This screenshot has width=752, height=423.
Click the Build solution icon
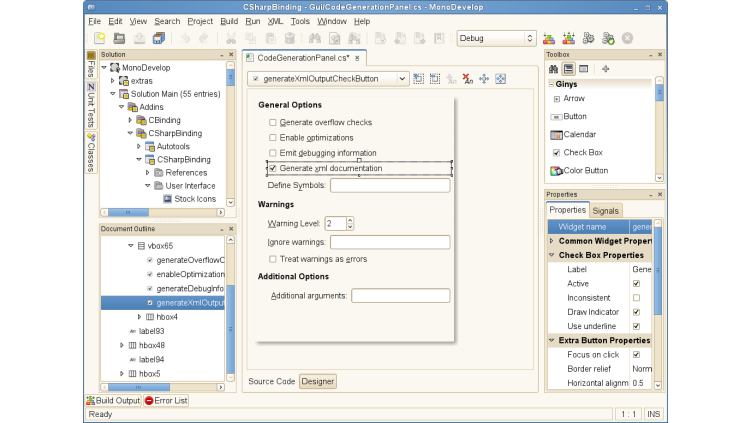(x=549, y=38)
